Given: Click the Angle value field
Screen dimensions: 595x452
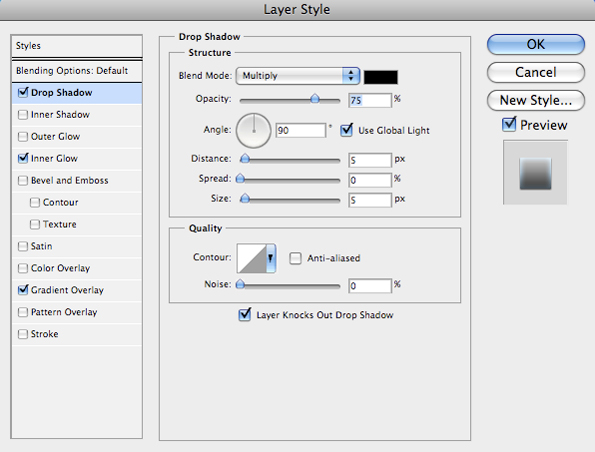Looking at the screenshot, I should pos(301,131).
